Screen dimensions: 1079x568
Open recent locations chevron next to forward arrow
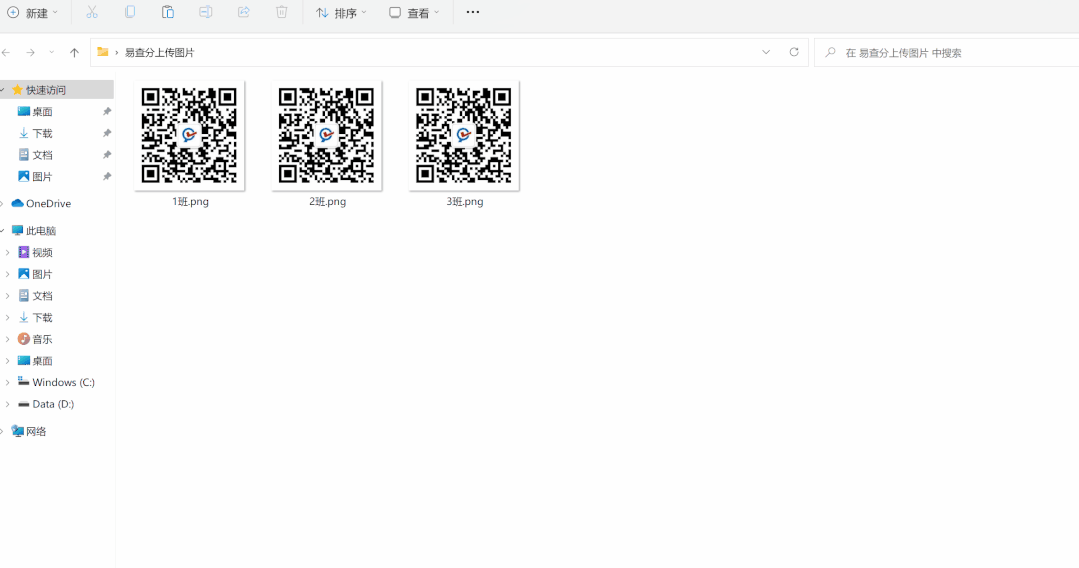click(52, 52)
